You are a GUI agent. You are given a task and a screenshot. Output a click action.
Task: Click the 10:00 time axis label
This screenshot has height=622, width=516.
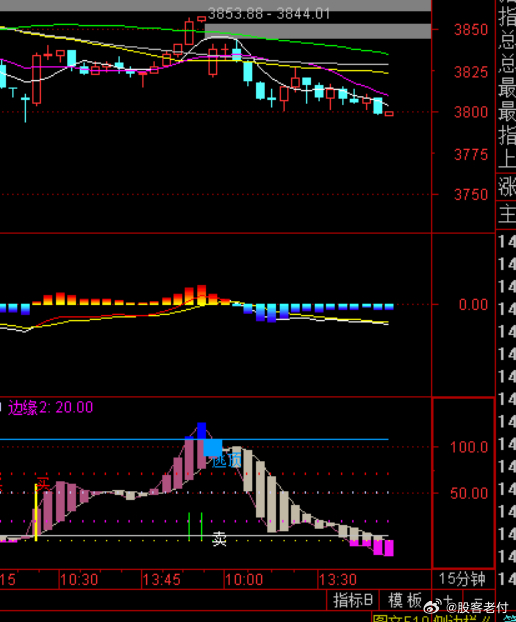(244, 580)
